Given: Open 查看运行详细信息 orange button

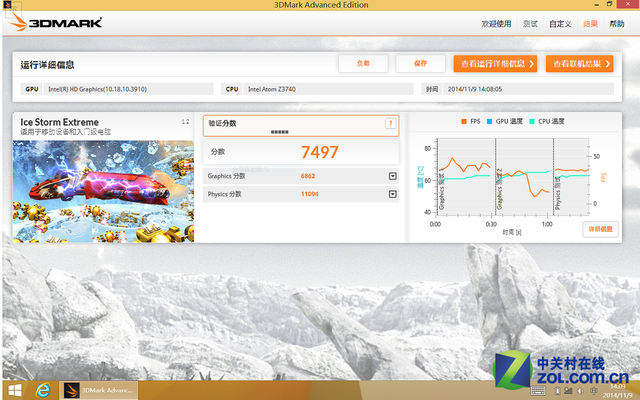Looking at the screenshot, I should click(495, 64).
